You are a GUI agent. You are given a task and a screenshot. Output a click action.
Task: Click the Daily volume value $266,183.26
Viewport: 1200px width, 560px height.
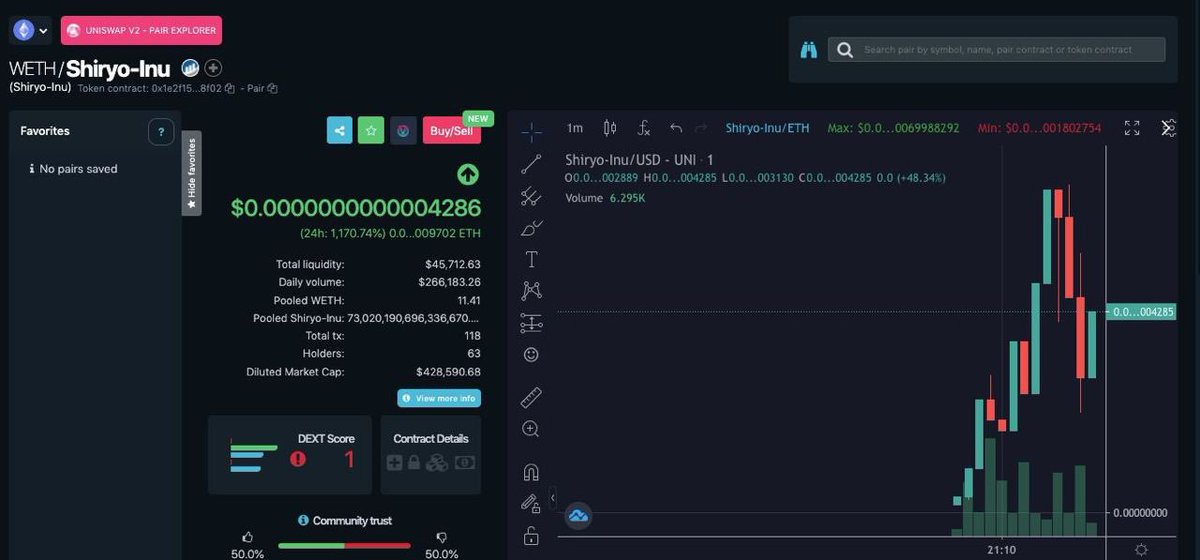point(449,282)
